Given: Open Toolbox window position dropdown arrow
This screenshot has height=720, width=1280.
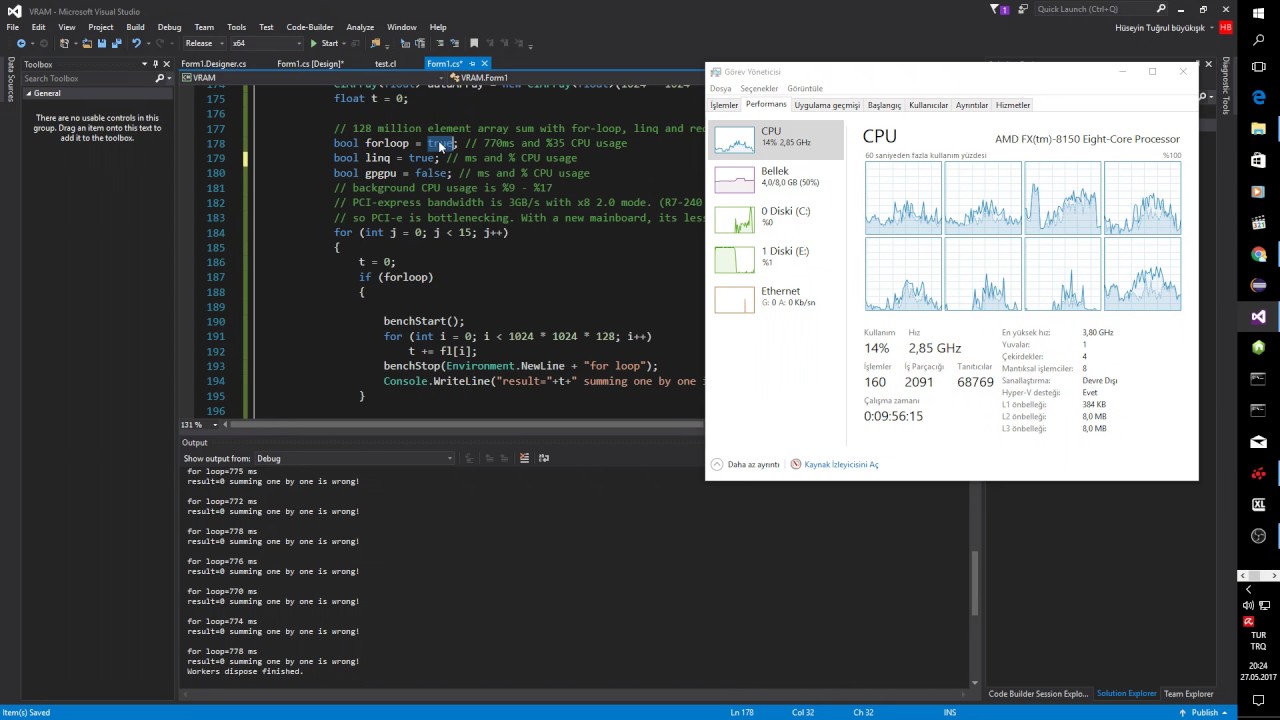Looking at the screenshot, I should 145,64.
